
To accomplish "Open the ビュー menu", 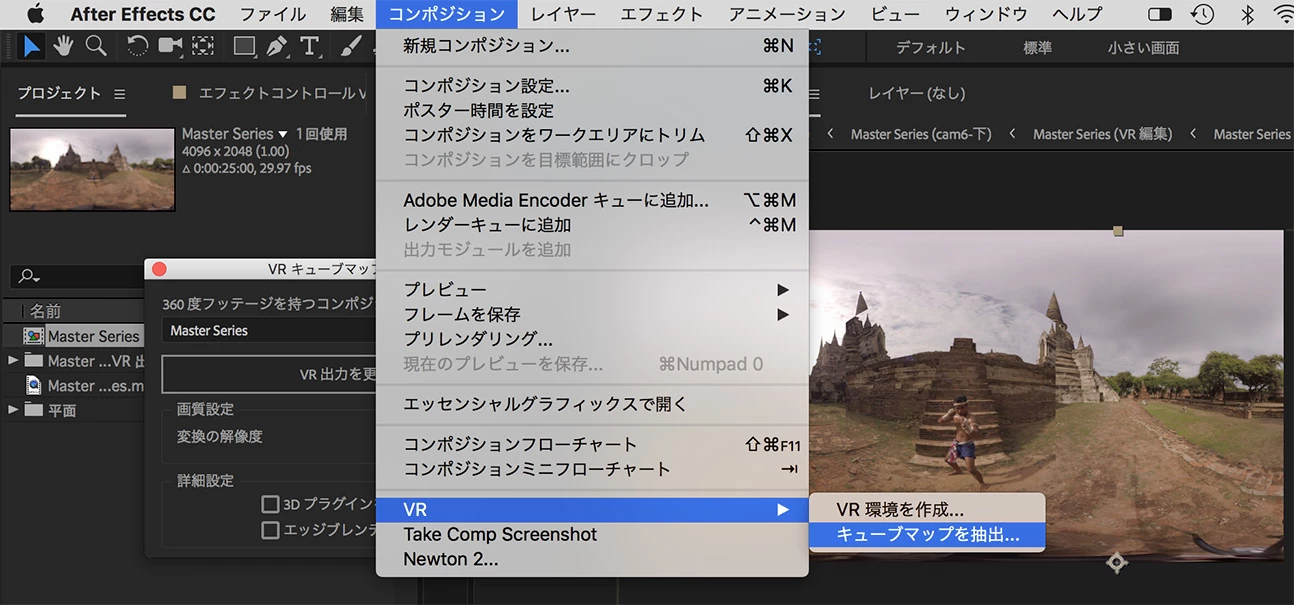I will pyautogui.click(x=896, y=14).
